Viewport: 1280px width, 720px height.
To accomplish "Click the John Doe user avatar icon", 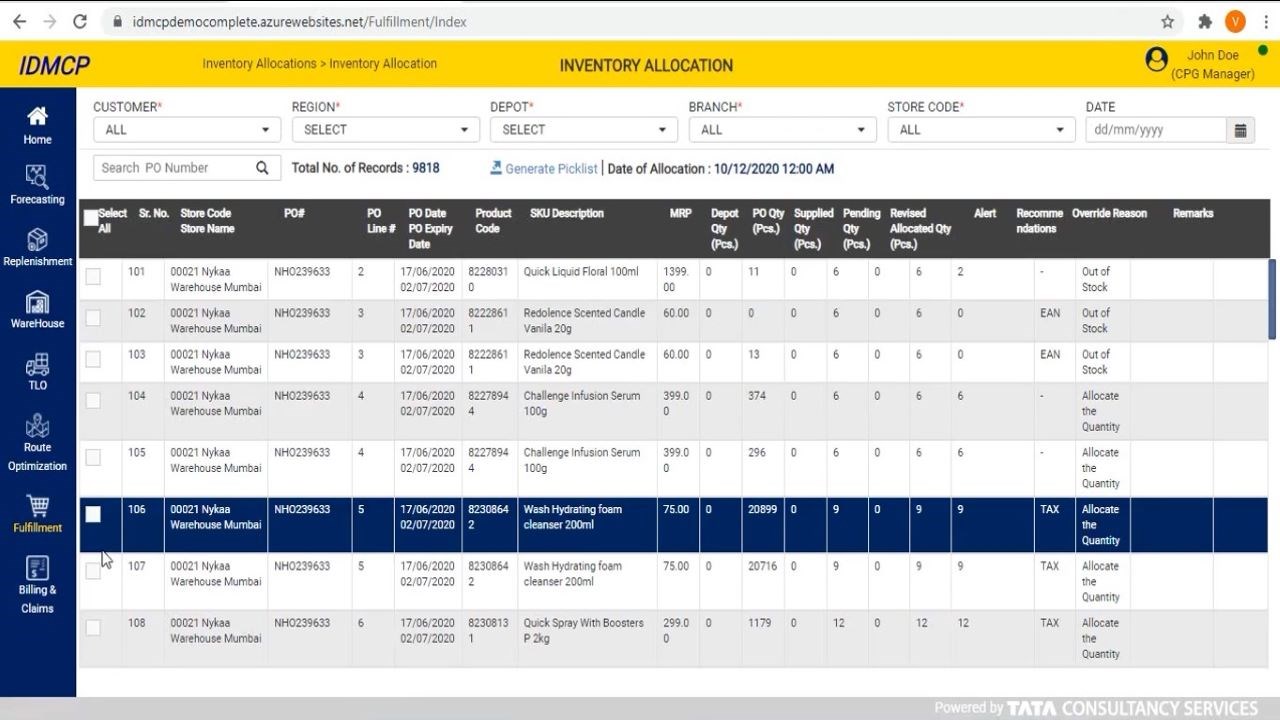I will click(1156, 60).
